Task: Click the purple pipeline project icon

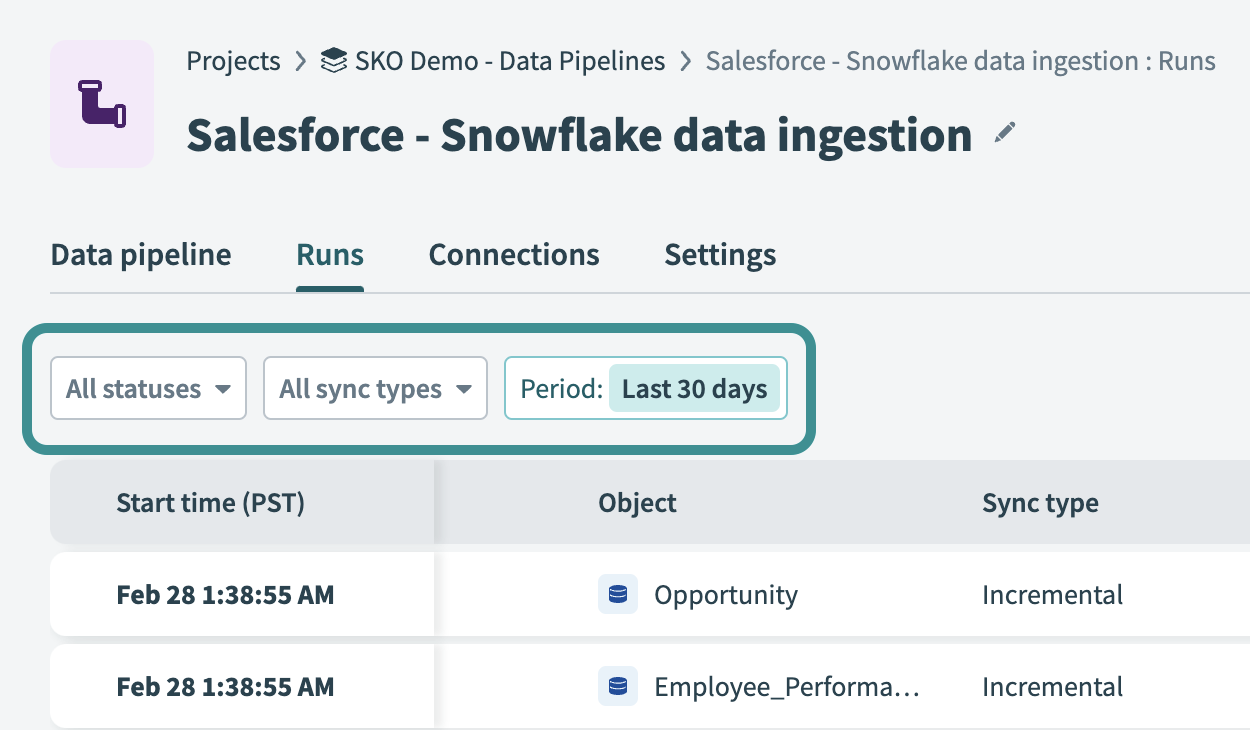Action: point(102,104)
